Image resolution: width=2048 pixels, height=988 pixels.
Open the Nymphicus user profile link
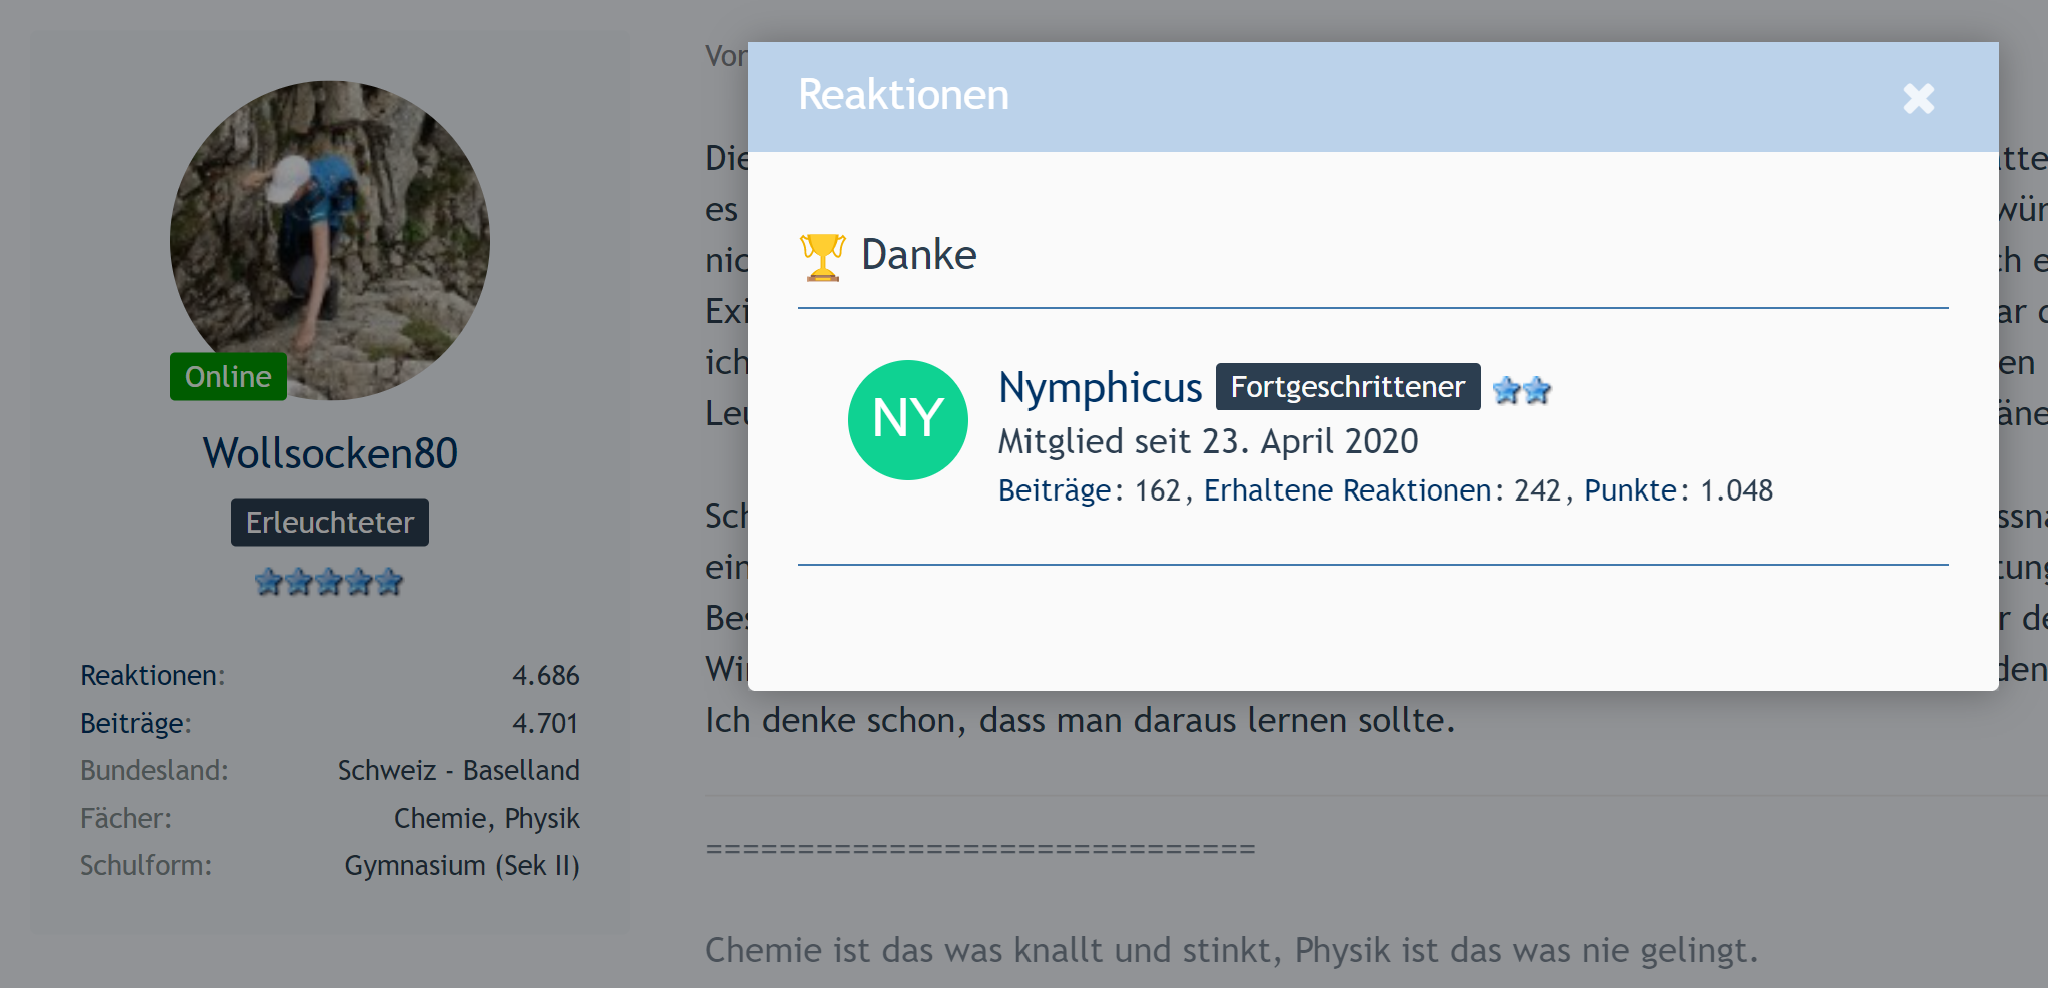coord(1099,387)
